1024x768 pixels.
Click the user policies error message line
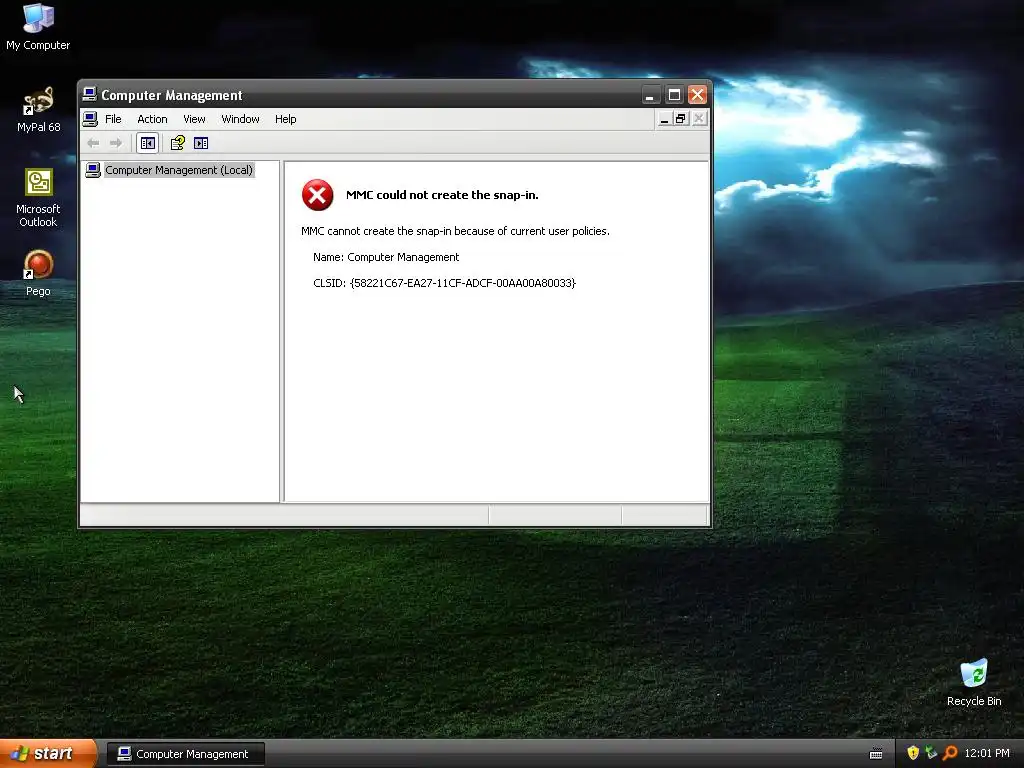455,231
